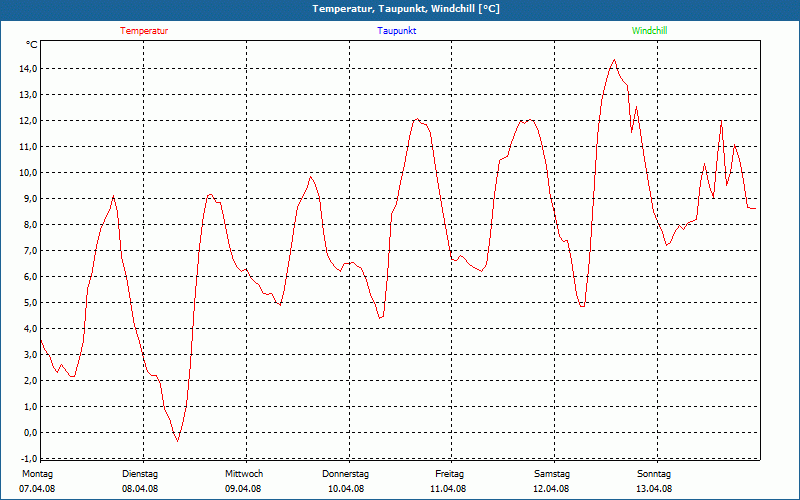Click the 10,0 y-axis value
Screen dimensions: 800x500
pyautogui.click(x=28, y=173)
